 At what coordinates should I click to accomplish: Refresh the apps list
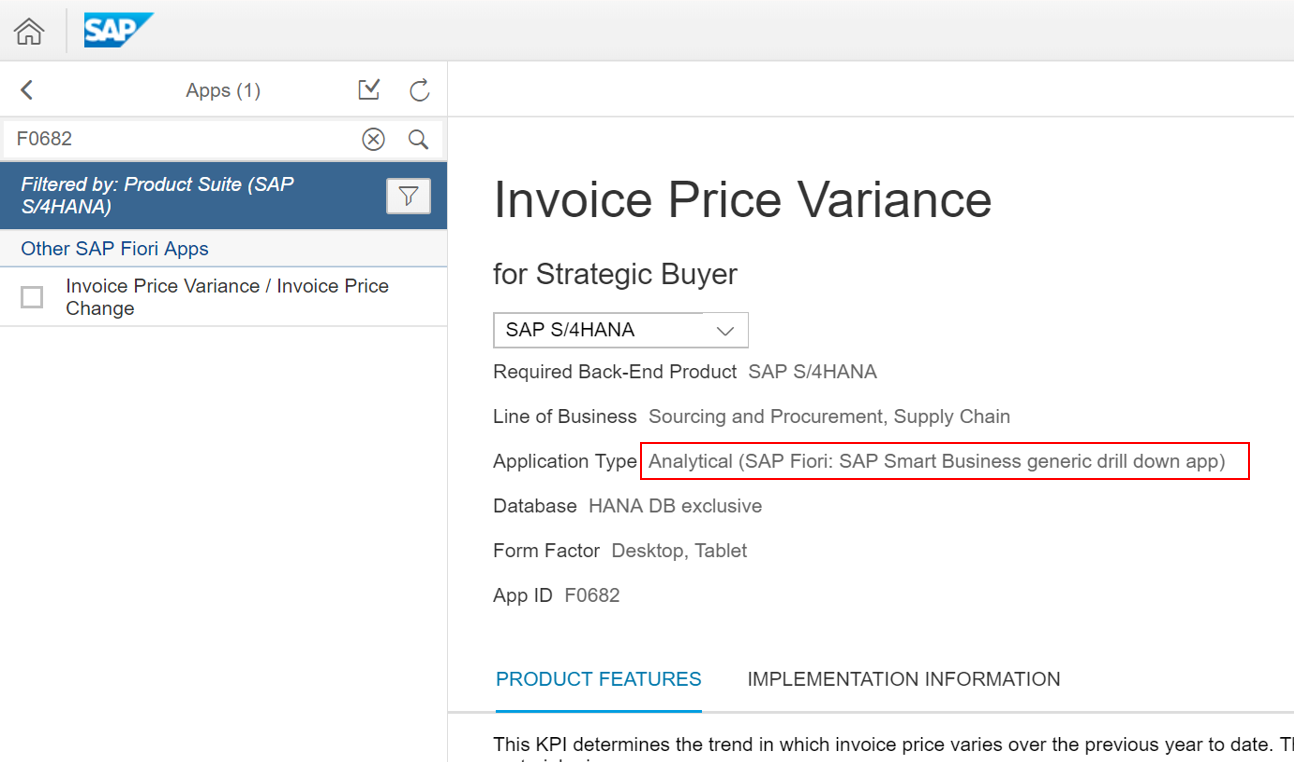(x=420, y=90)
